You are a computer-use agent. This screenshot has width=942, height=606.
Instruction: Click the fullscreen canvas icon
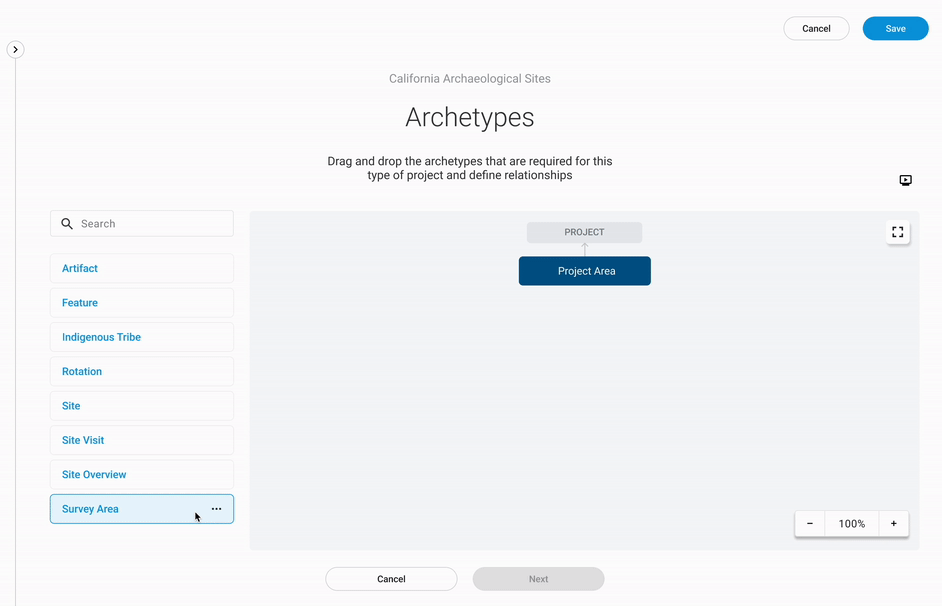(x=897, y=232)
